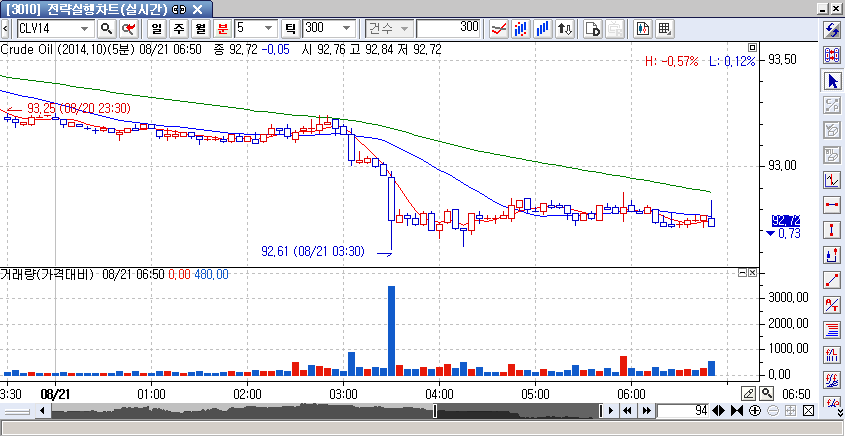Click the zoom magnifier below volume panel
Image resolution: width=845 pixels, height=437 pixels.
[767, 393]
